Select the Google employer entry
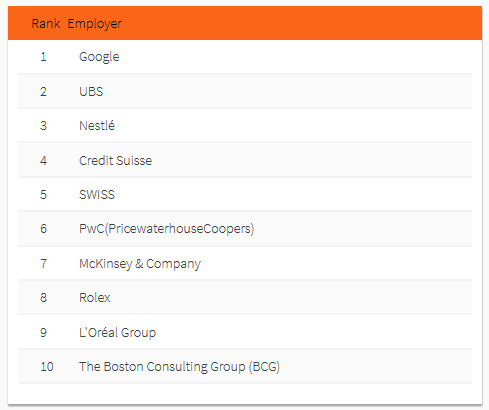Viewport: 489px width, 410px height. click(99, 57)
